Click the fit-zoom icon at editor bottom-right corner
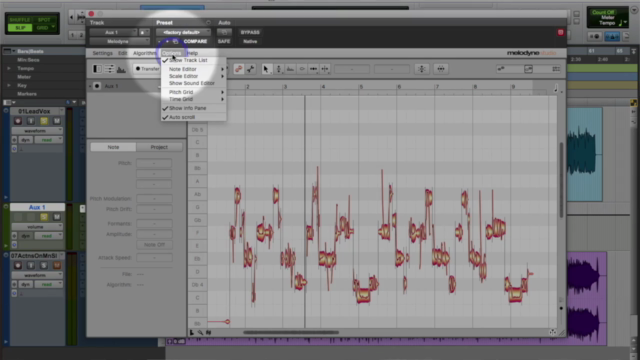Screen dimensions: 640x360 552,332
